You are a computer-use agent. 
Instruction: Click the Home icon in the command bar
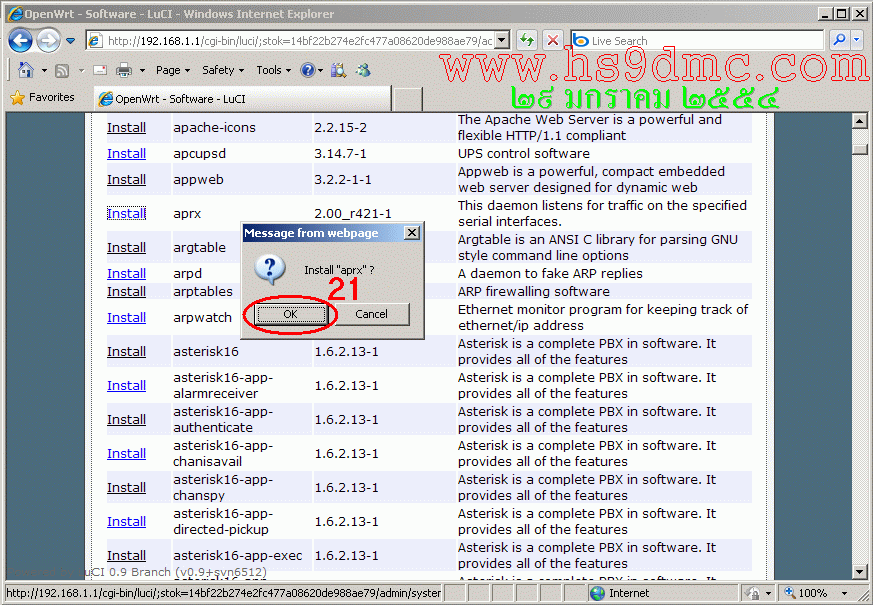[26, 70]
